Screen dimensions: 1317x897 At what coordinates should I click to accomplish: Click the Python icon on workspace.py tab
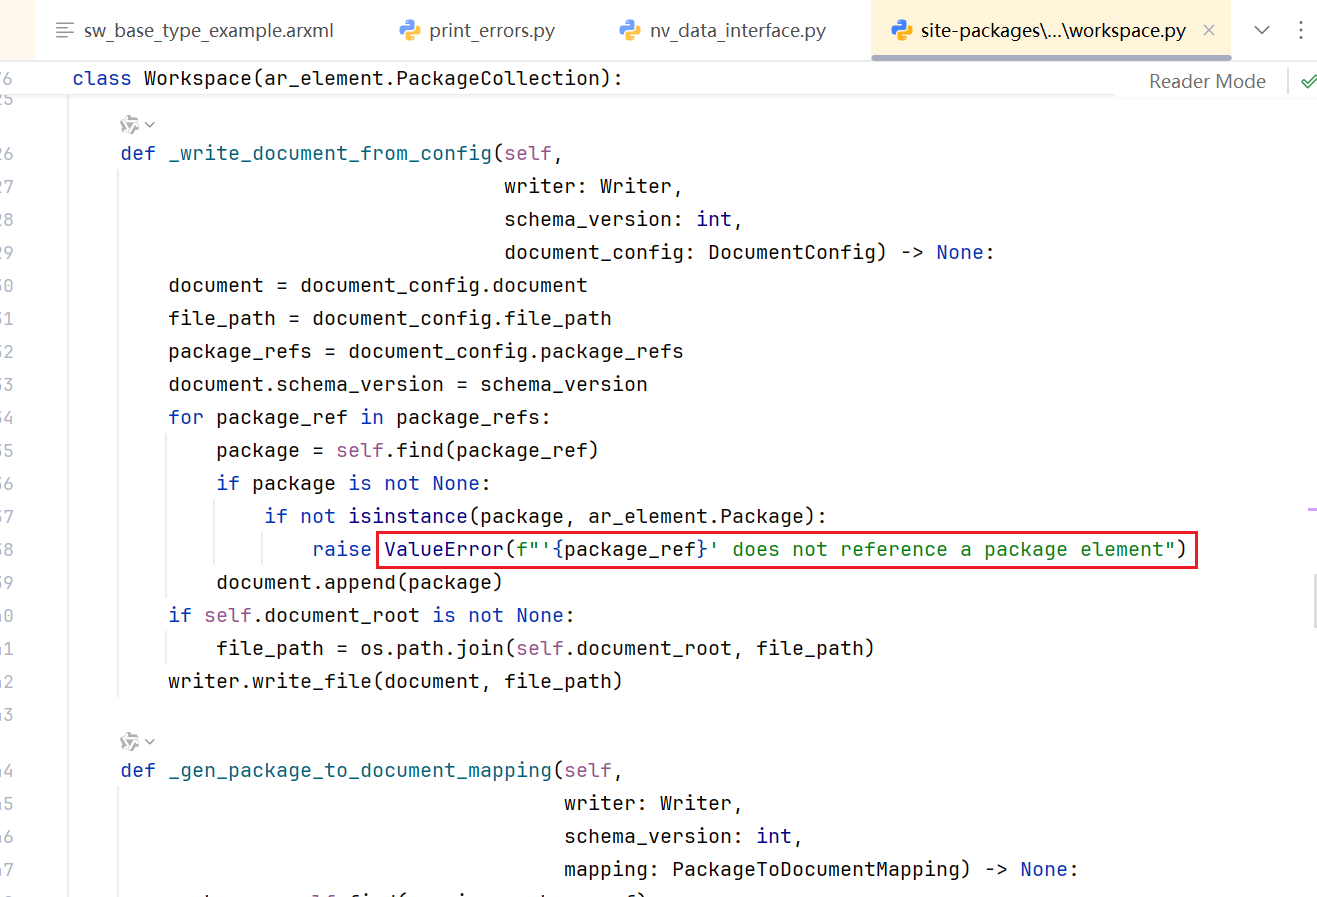click(x=901, y=31)
